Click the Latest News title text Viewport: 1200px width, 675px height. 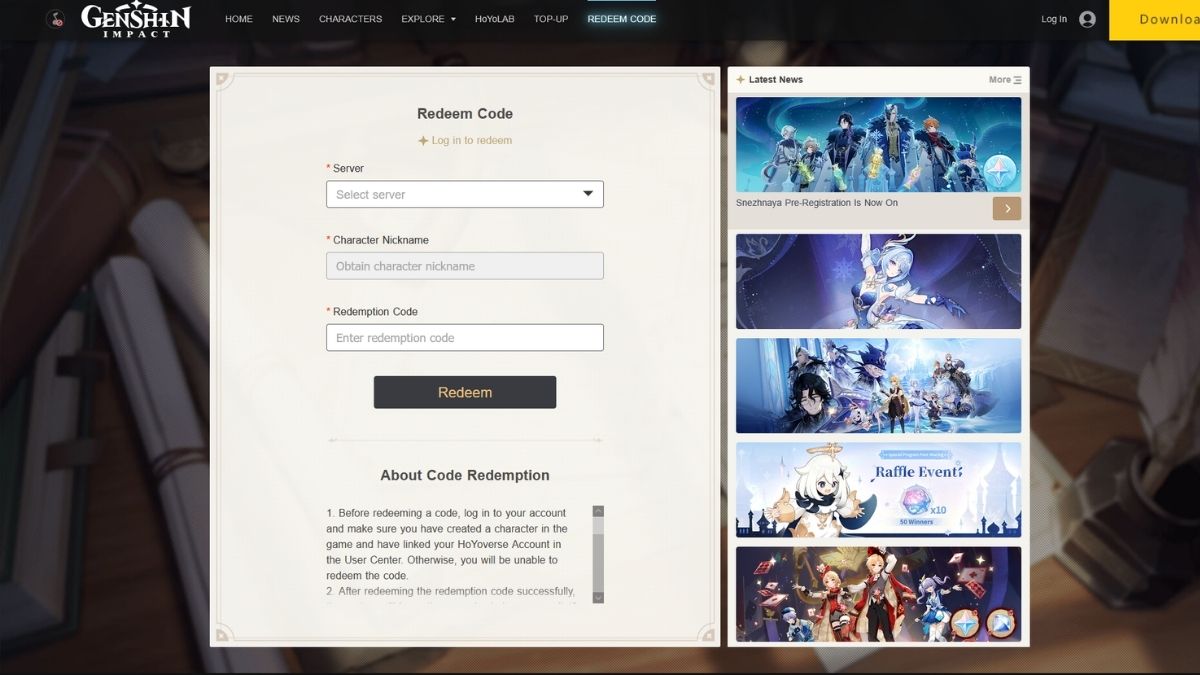[776, 80]
